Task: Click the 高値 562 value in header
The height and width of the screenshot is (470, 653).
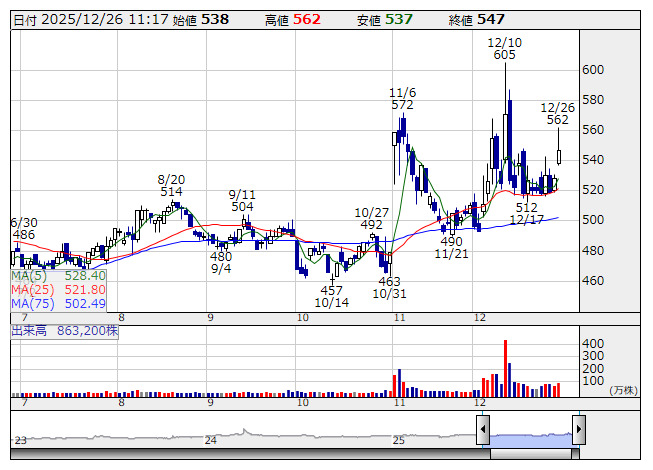Action: tap(293, 20)
